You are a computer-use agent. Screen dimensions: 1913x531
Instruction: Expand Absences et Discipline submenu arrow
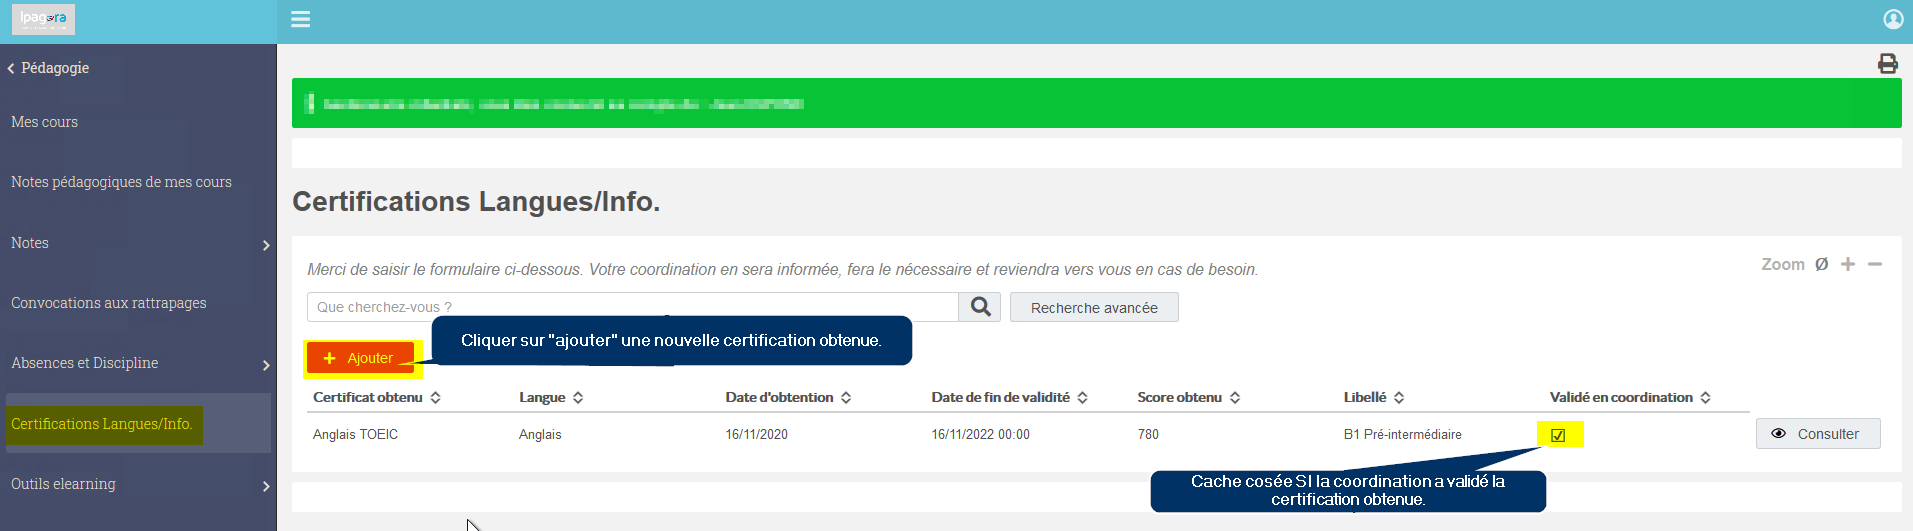pos(266,365)
